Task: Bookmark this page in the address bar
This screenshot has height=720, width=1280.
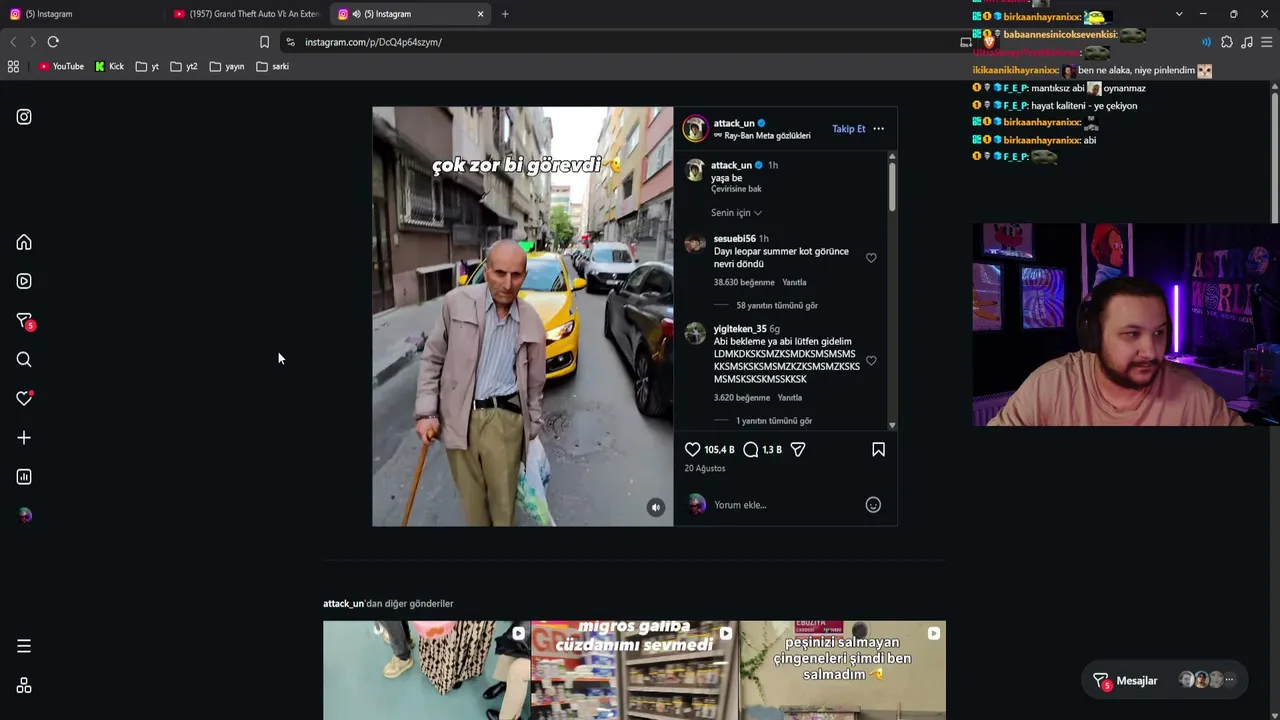Action: [x=264, y=42]
